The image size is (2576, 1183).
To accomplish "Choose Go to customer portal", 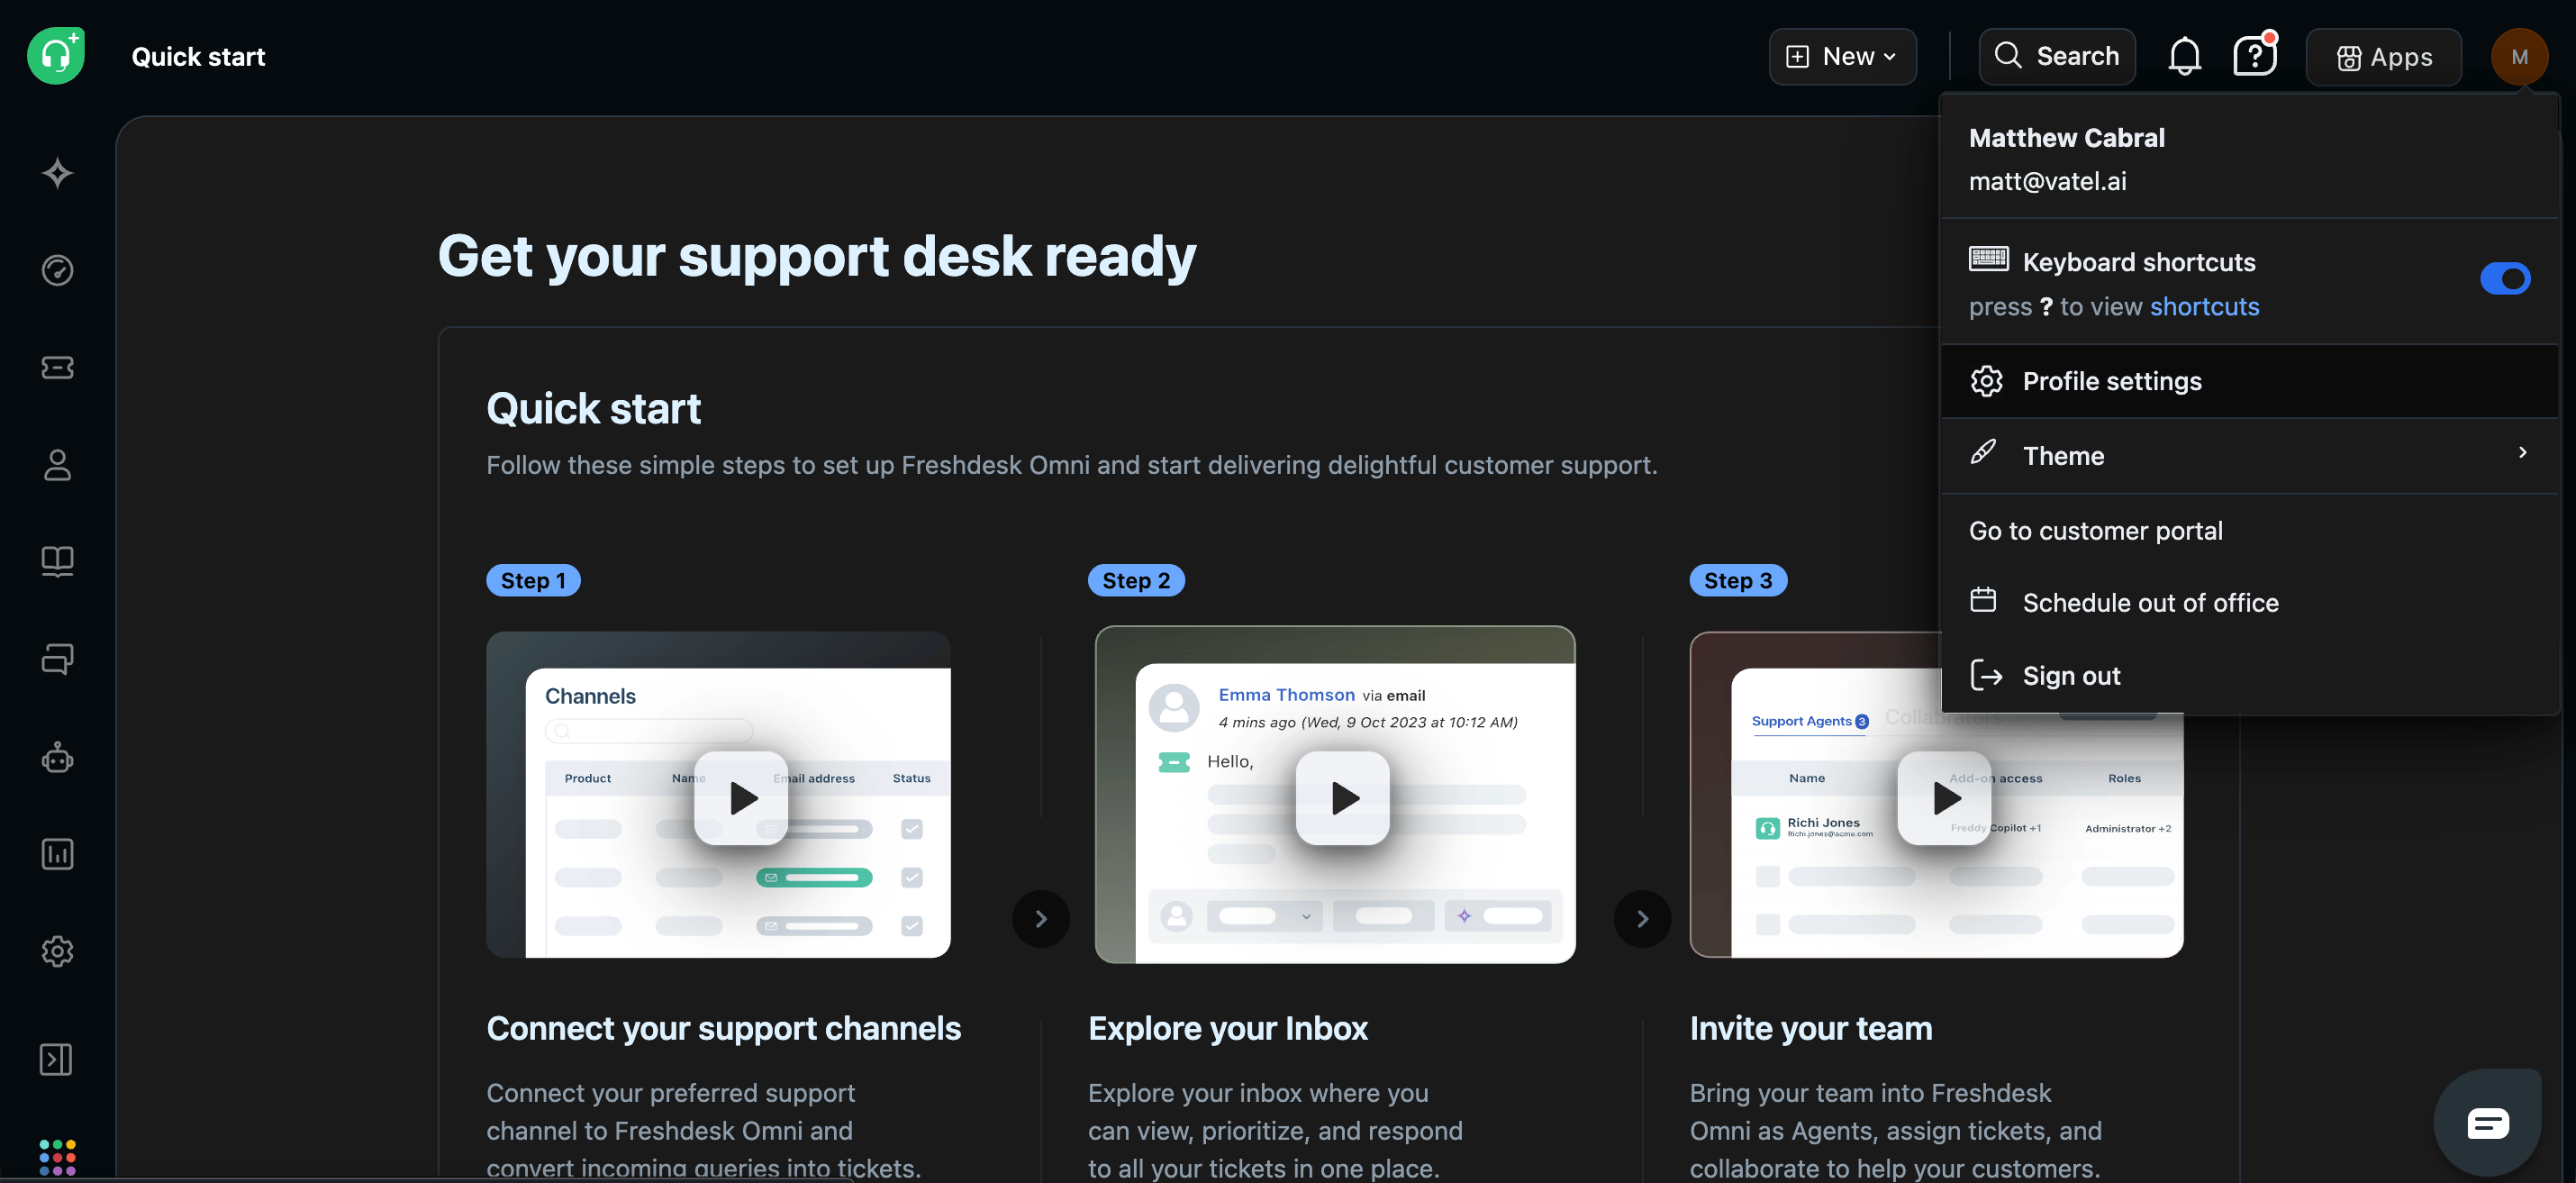I will [x=2095, y=531].
